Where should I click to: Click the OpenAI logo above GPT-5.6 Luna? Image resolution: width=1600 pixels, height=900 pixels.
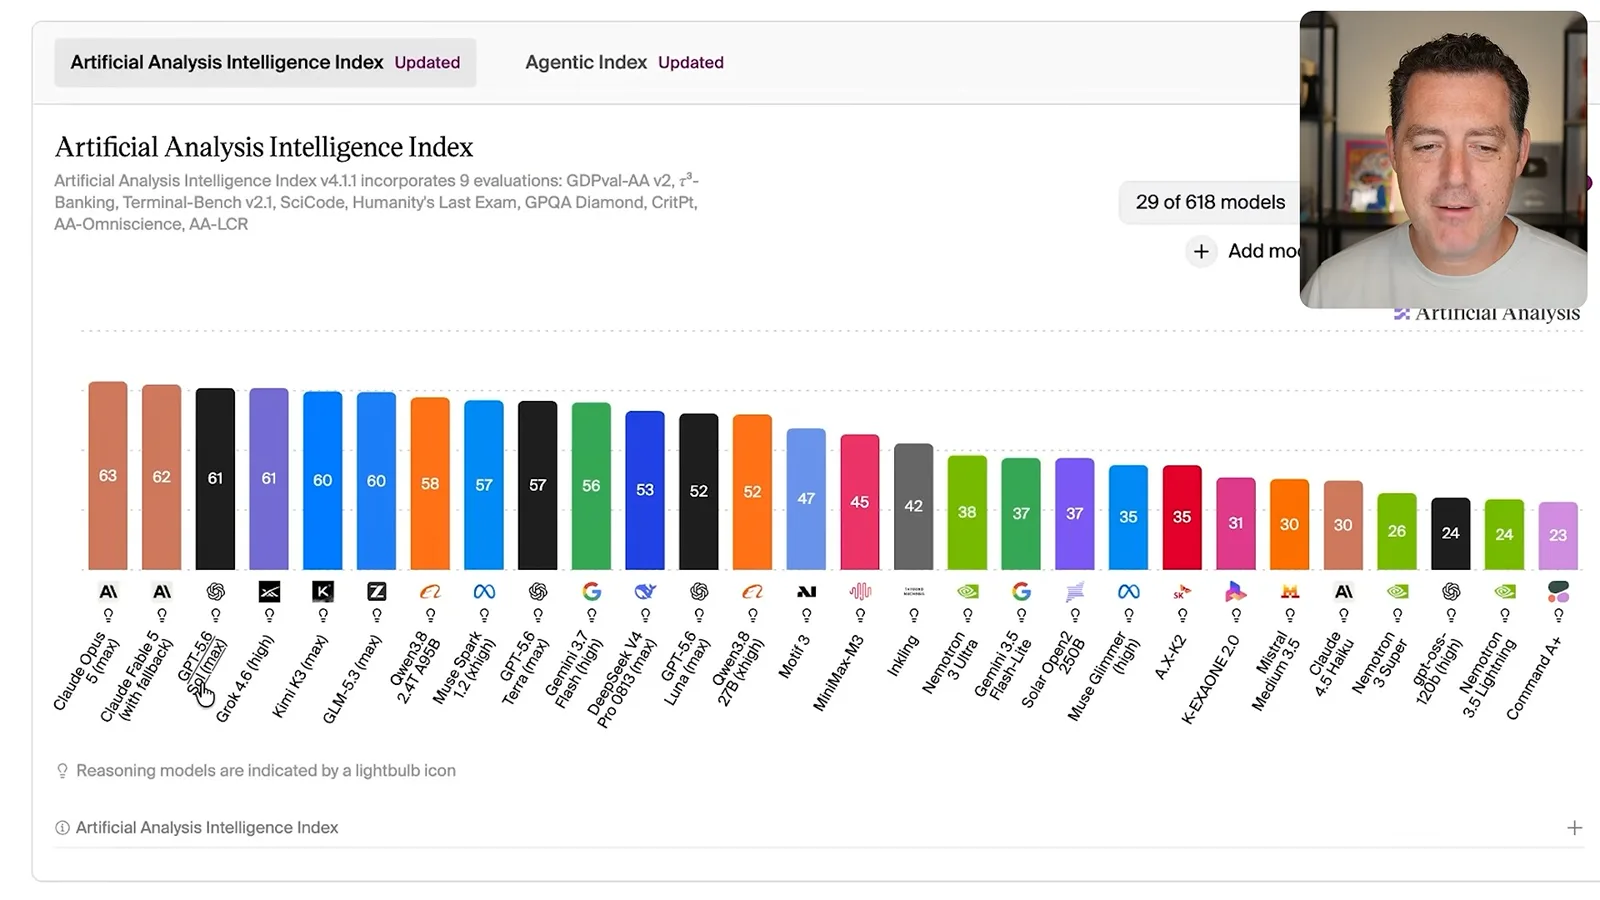(x=699, y=592)
